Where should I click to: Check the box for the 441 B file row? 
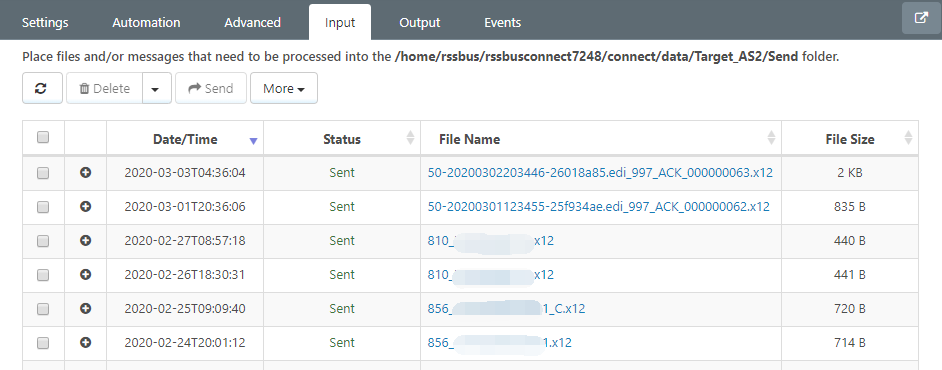[x=43, y=274]
